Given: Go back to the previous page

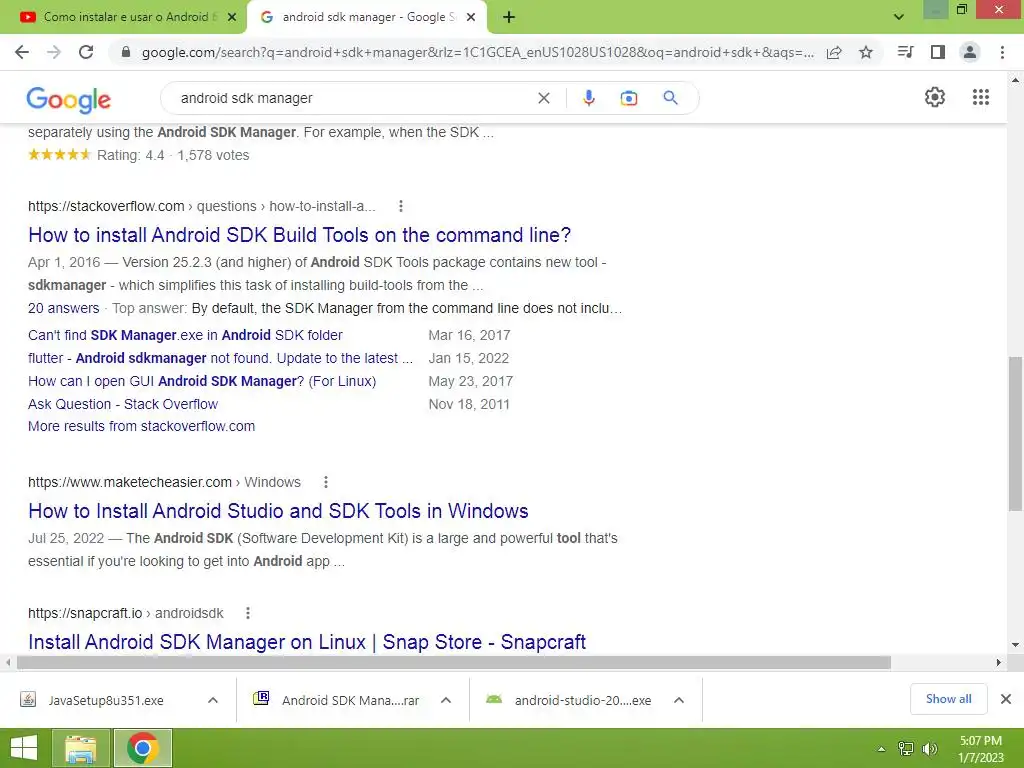Looking at the screenshot, I should [22, 52].
